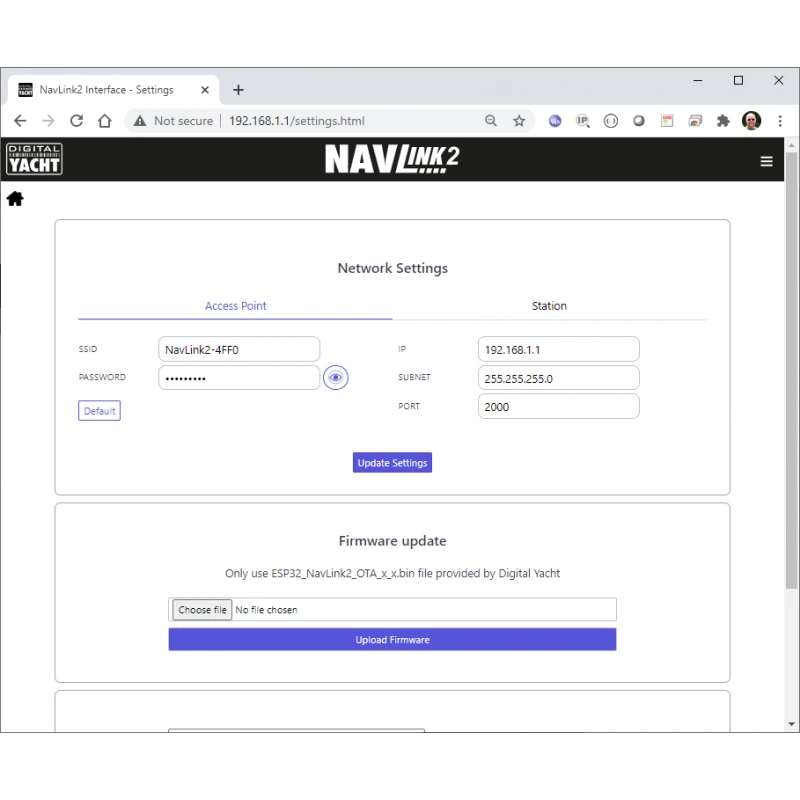Click the NavLink2 header logo

tap(392, 158)
